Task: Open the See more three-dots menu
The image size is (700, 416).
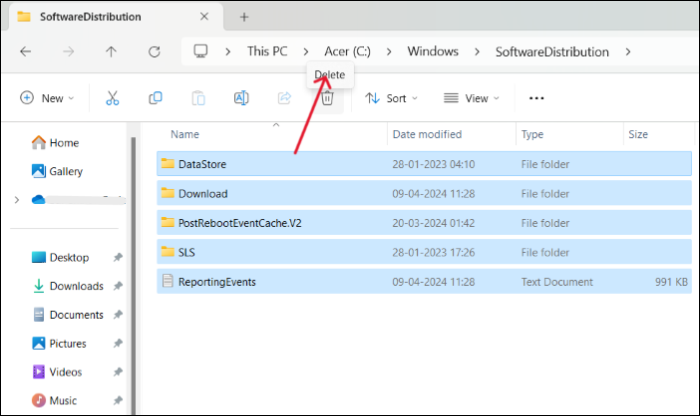Action: (x=536, y=98)
